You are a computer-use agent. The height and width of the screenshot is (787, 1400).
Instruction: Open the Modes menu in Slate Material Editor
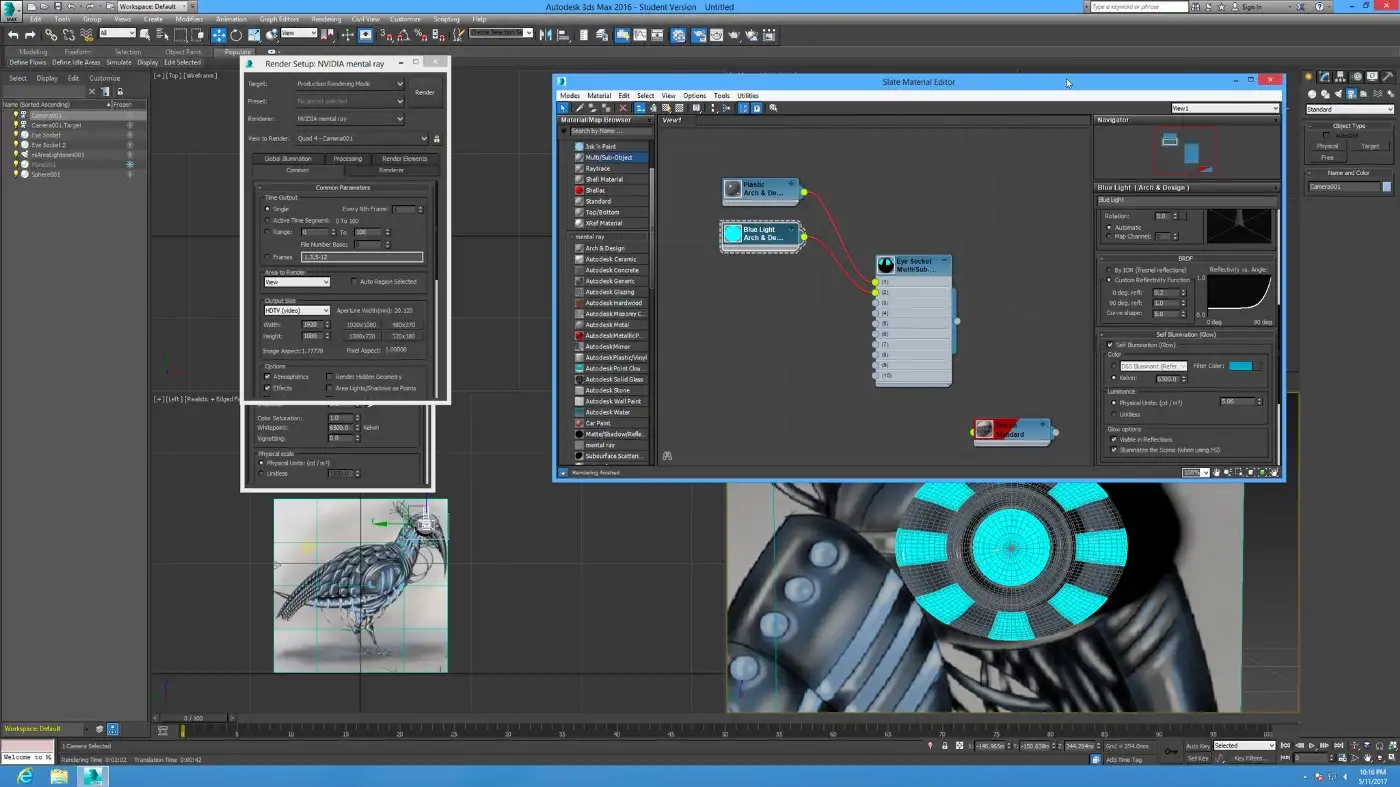tap(569, 96)
